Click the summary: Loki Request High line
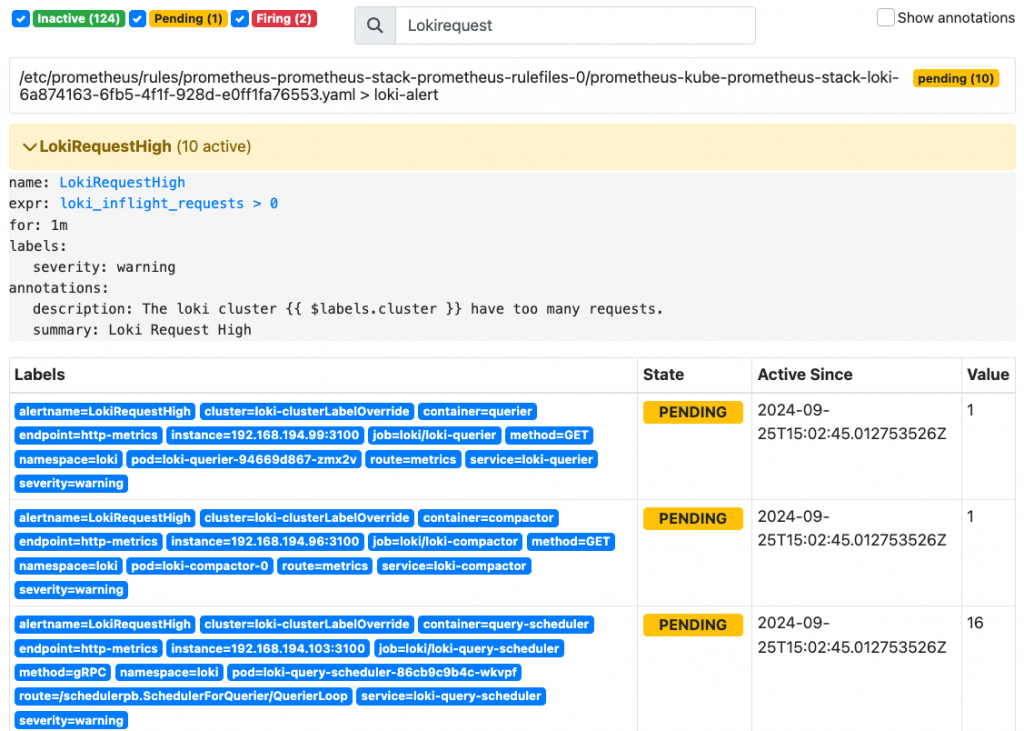The width and height of the screenshot is (1024, 731). point(142,330)
